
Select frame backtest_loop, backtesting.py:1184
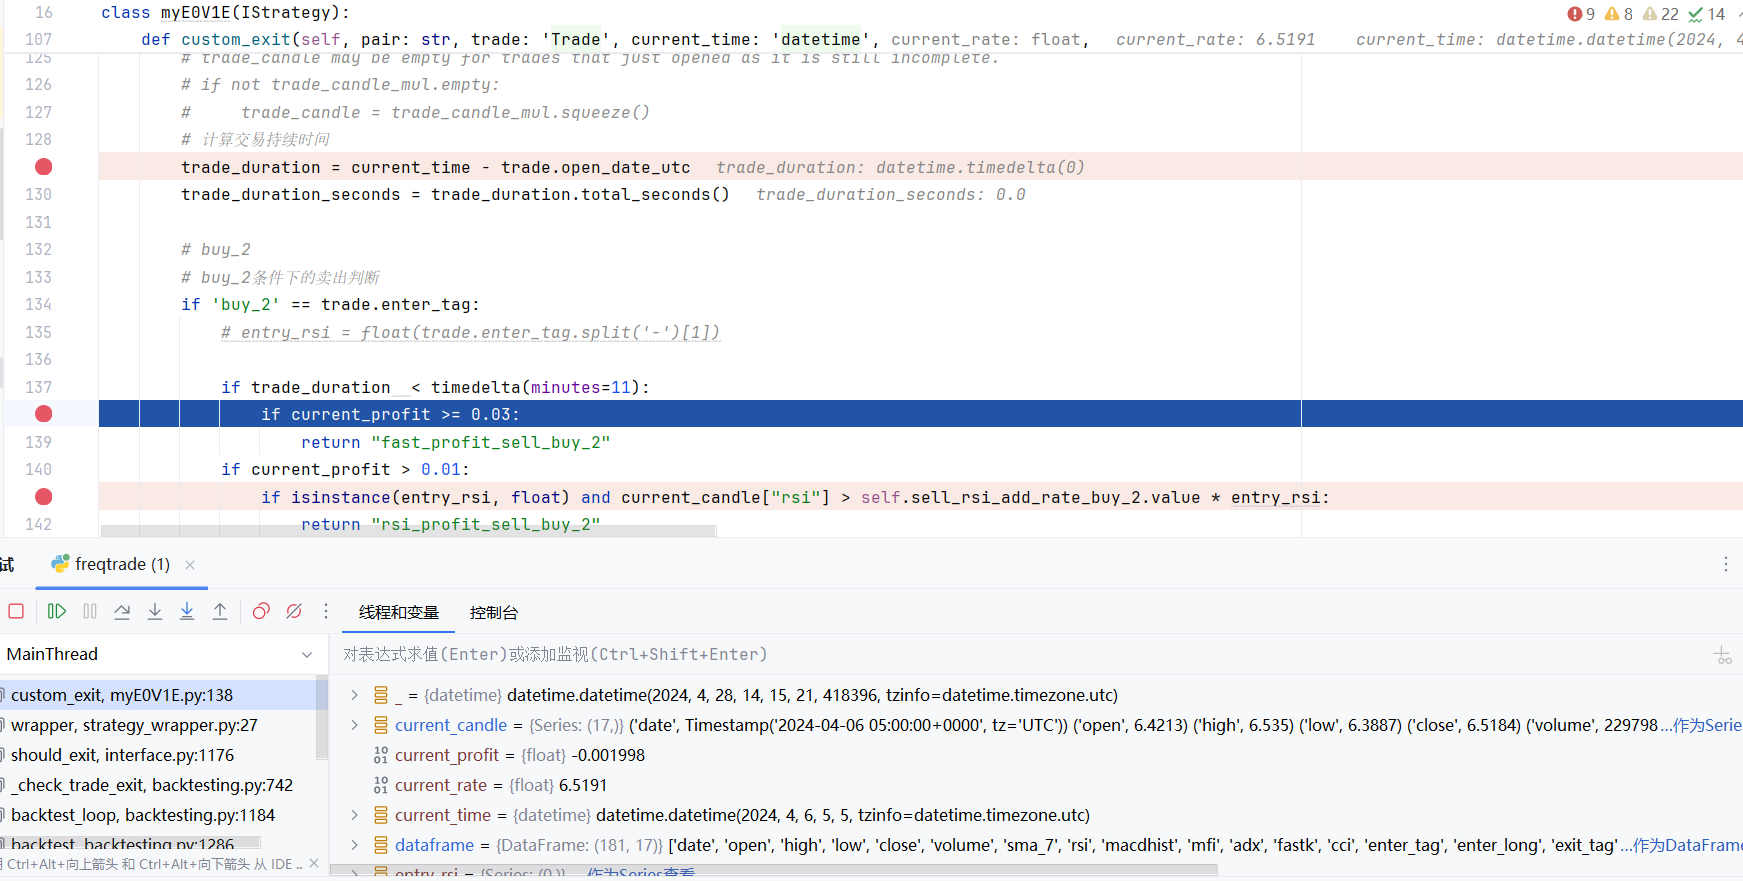(158, 815)
